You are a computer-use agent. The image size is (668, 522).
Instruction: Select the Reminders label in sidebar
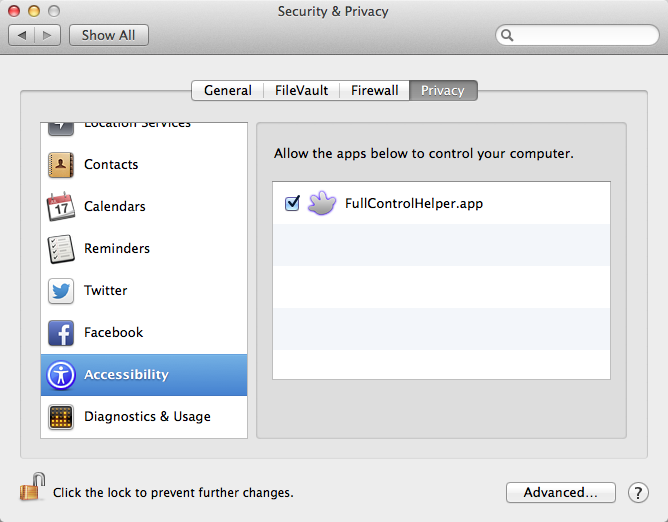tap(117, 248)
